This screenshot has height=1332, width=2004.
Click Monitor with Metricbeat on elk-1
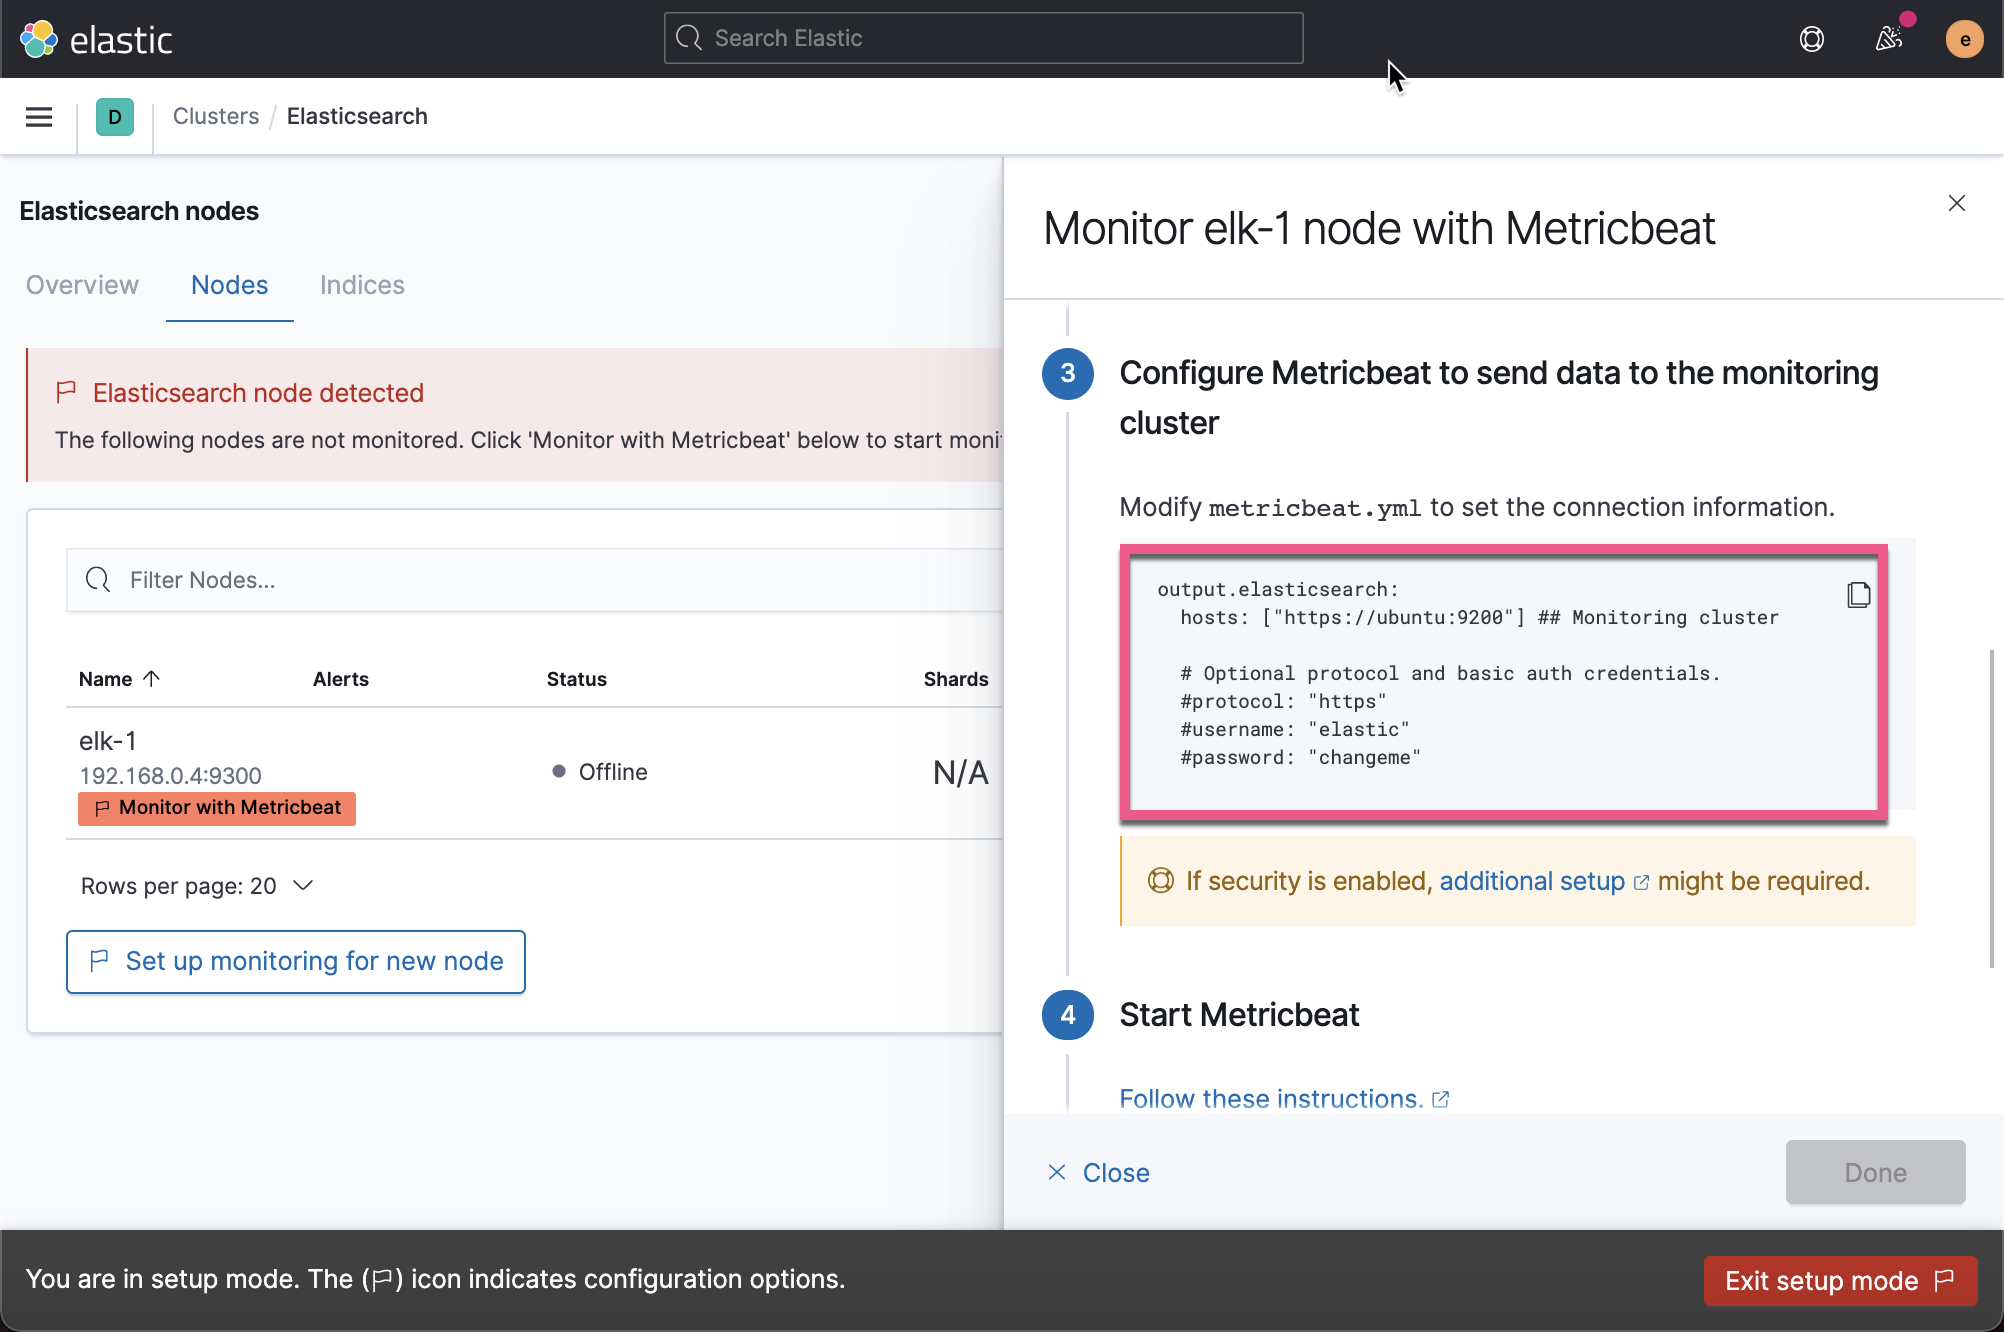click(x=227, y=808)
